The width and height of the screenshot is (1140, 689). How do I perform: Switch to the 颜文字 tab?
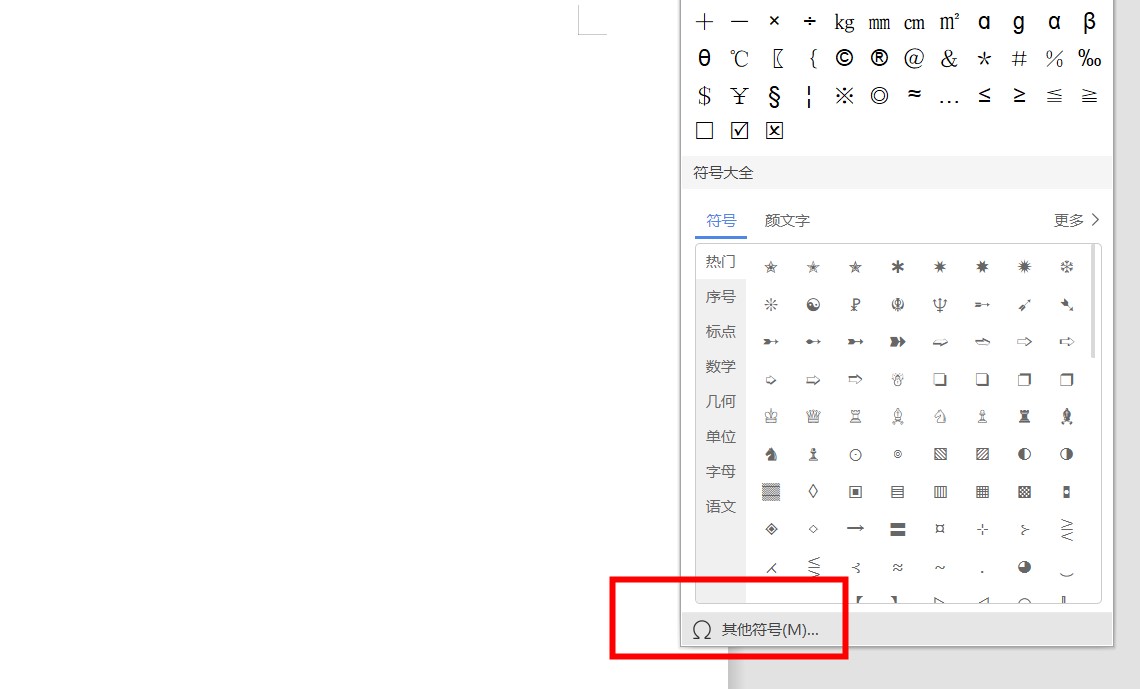click(787, 220)
